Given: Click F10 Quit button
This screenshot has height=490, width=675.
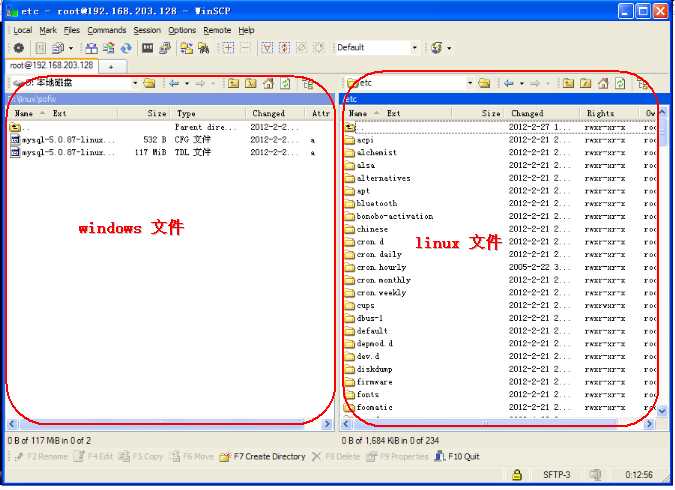Looking at the screenshot, I should pos(457,456).
